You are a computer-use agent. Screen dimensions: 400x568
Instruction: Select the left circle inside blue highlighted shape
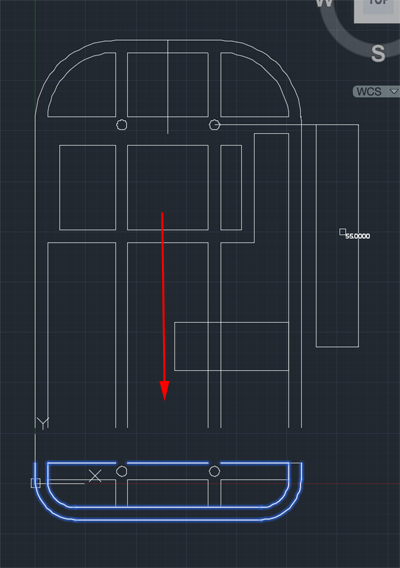pos(122,471)
